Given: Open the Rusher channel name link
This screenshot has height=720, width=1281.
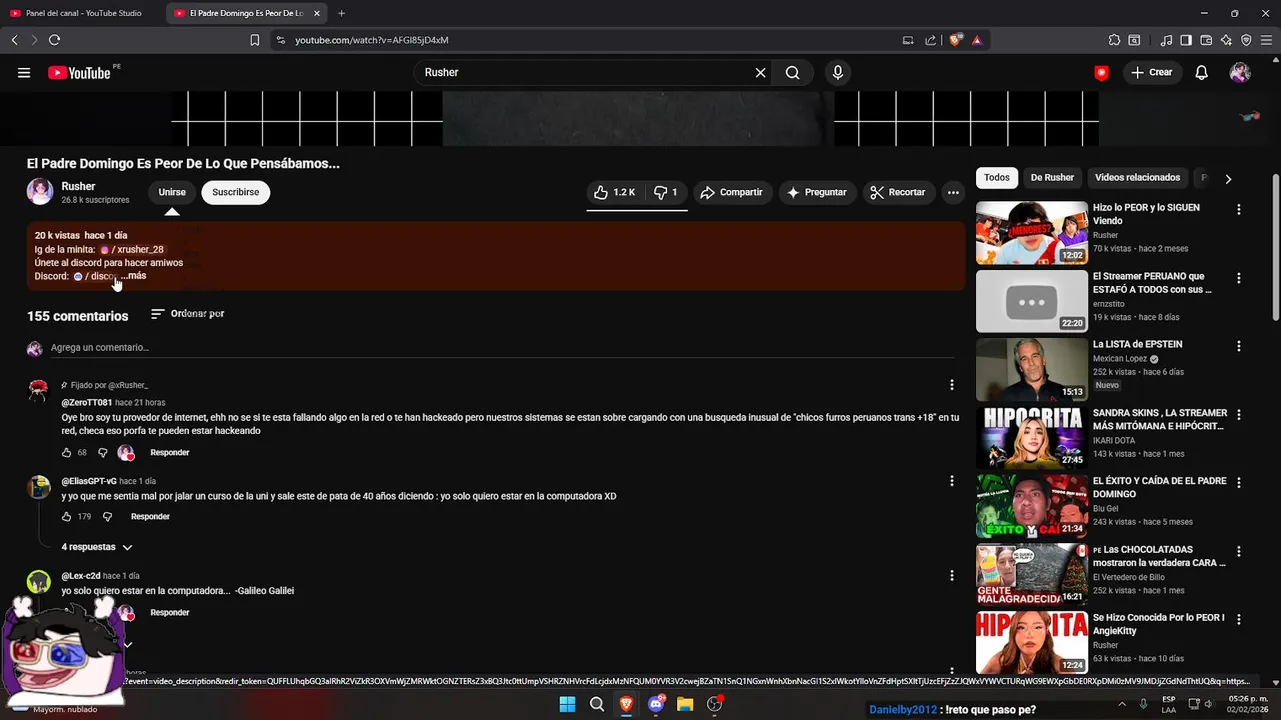Looking at the screenshot, I should [78, 186].
